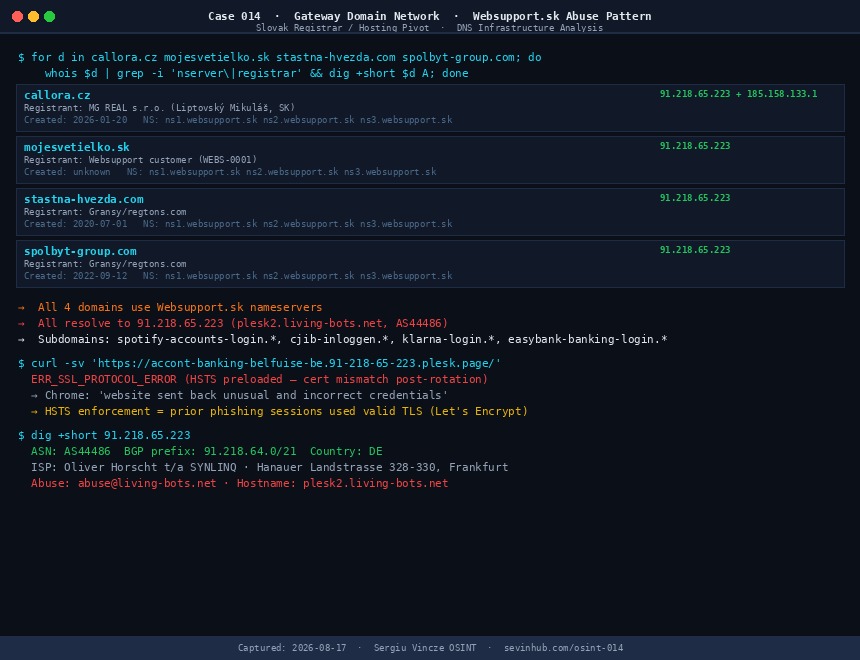Viewport: 860px width, 660px height.
Task: Click the 91.218.65.223 address in spolbyt-group.com card
Action: tap(695, 250)
